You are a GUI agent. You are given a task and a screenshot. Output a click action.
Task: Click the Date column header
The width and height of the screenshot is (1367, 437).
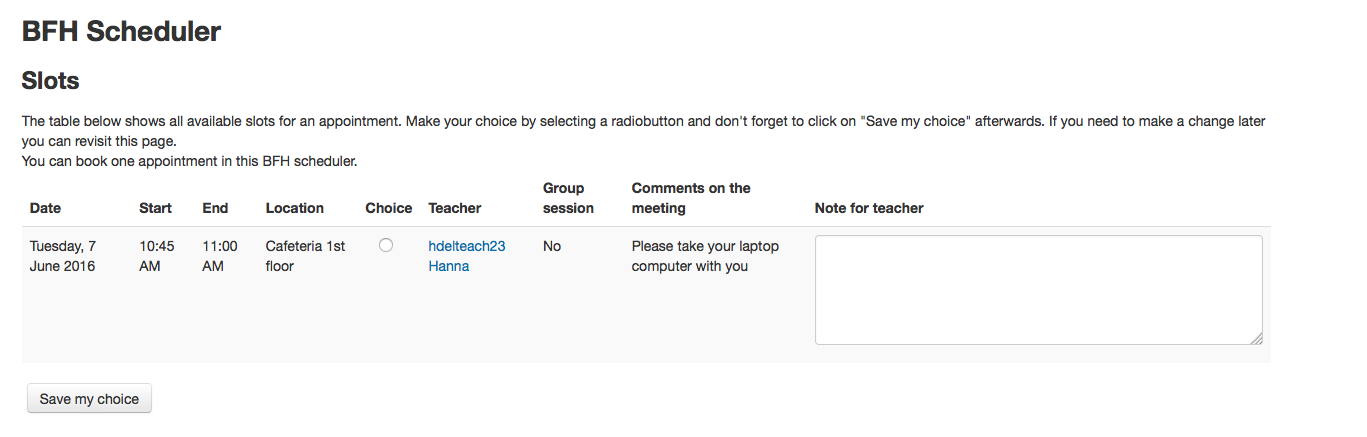(x=45, y=208)
